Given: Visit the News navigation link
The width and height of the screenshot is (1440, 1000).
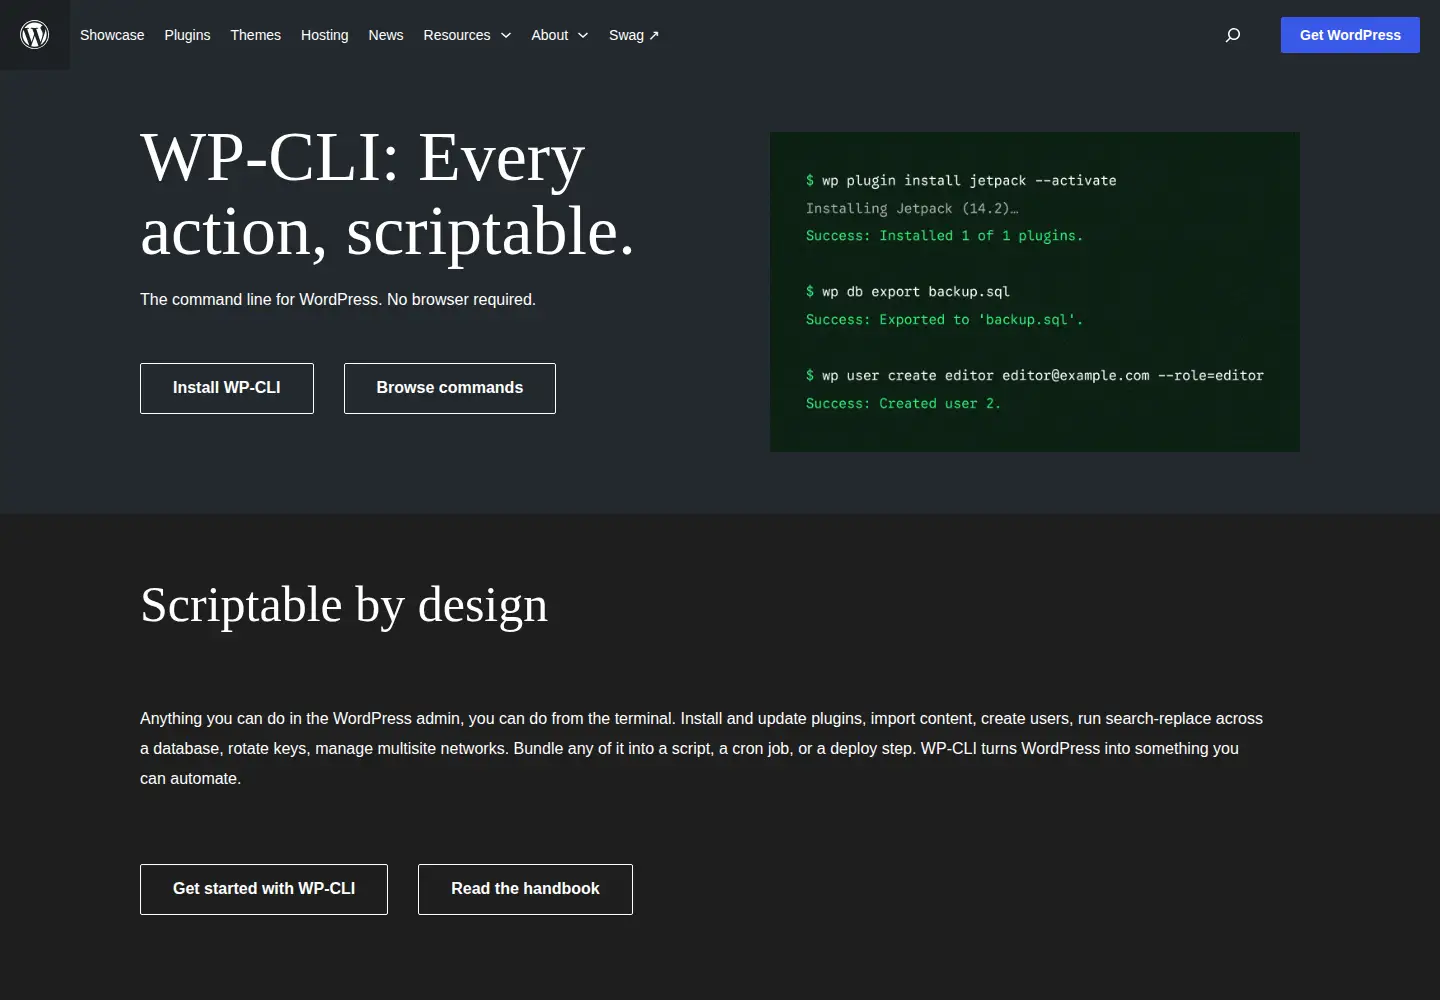Looking at the screenshot, I should click(x=385, y=35).
